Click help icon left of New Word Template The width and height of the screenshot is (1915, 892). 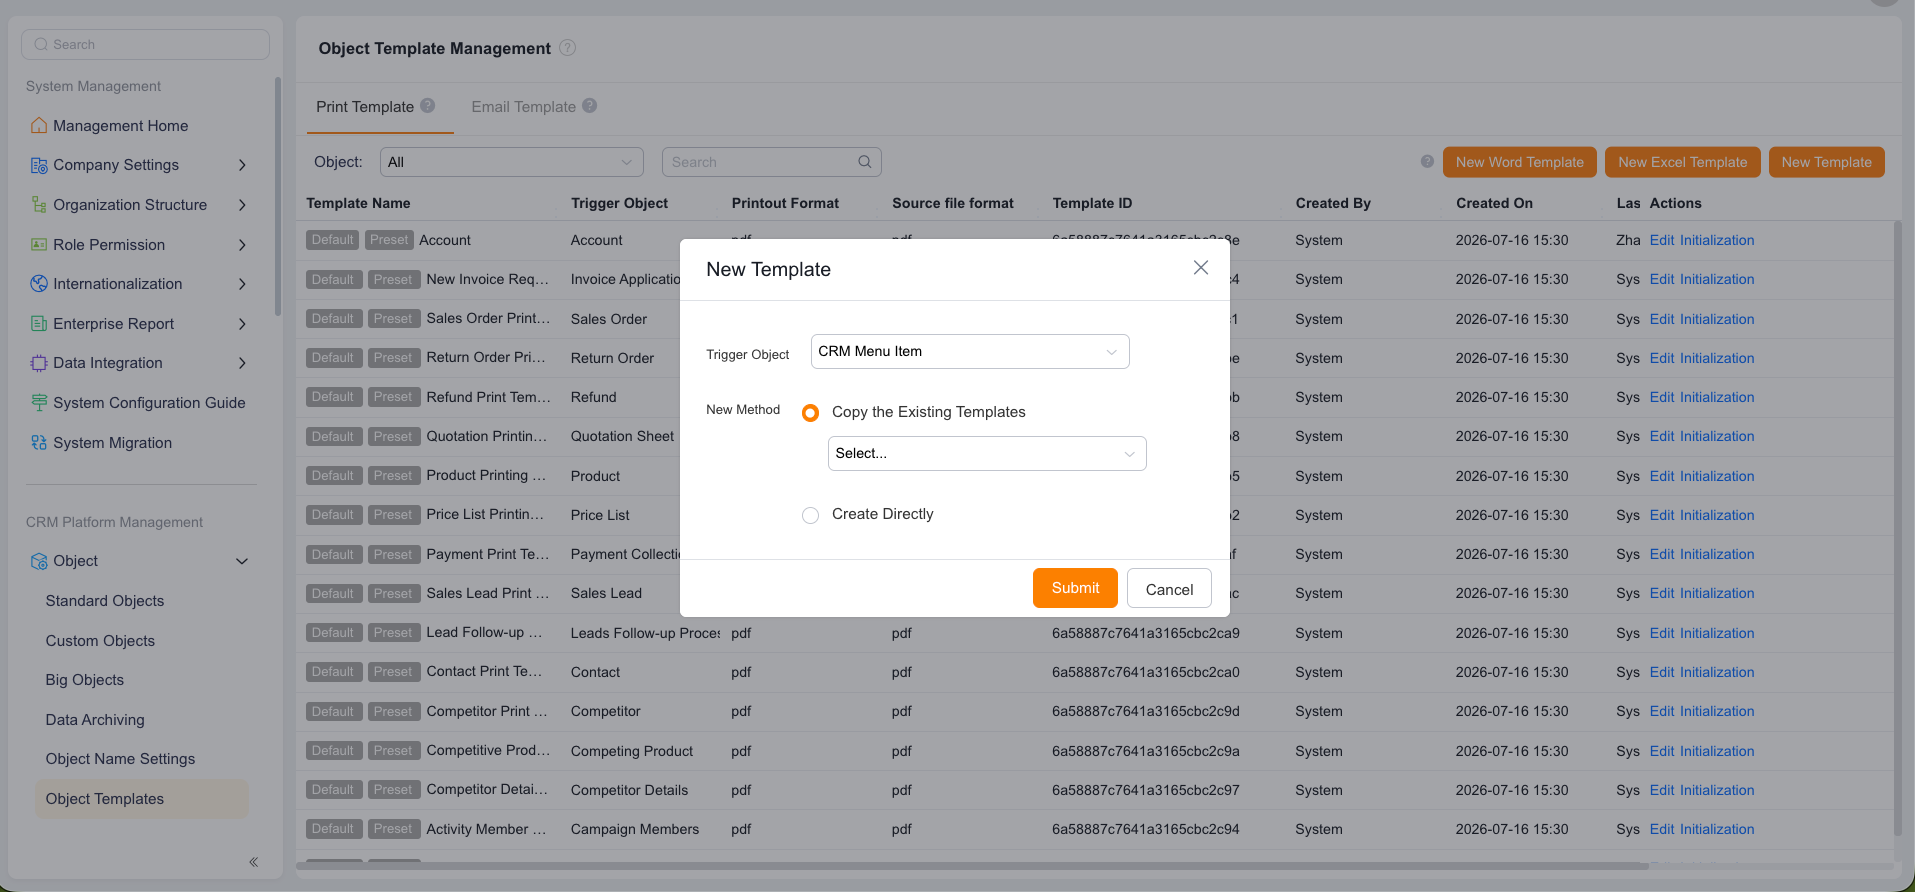(1427, 162)
